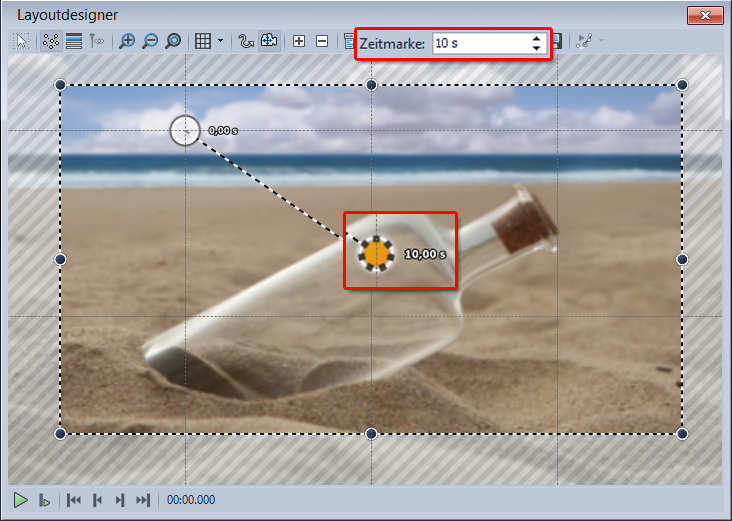Step to the next keyframe

[120, 500]
